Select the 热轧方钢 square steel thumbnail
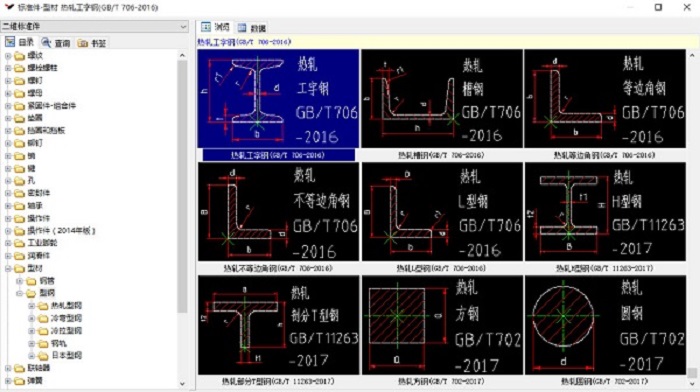The height and width of the screenshot is (392, 700). point(442,325)
